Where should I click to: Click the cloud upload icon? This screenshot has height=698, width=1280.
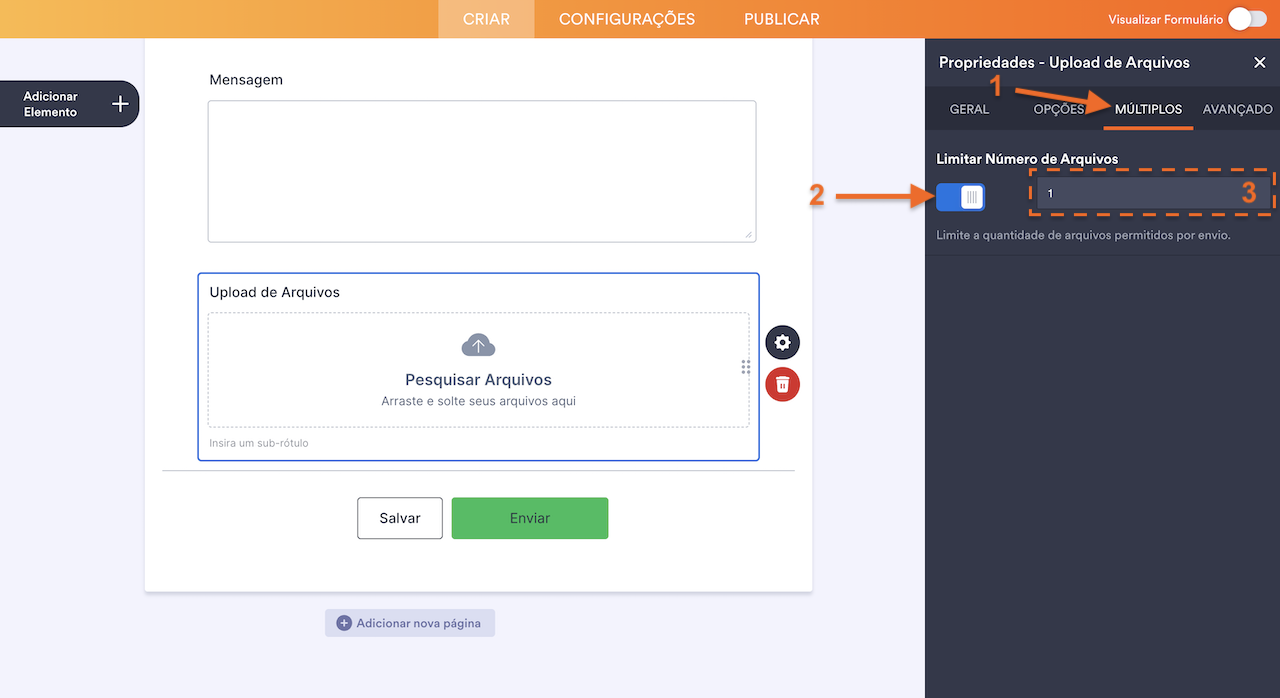[x=478, y=346]
